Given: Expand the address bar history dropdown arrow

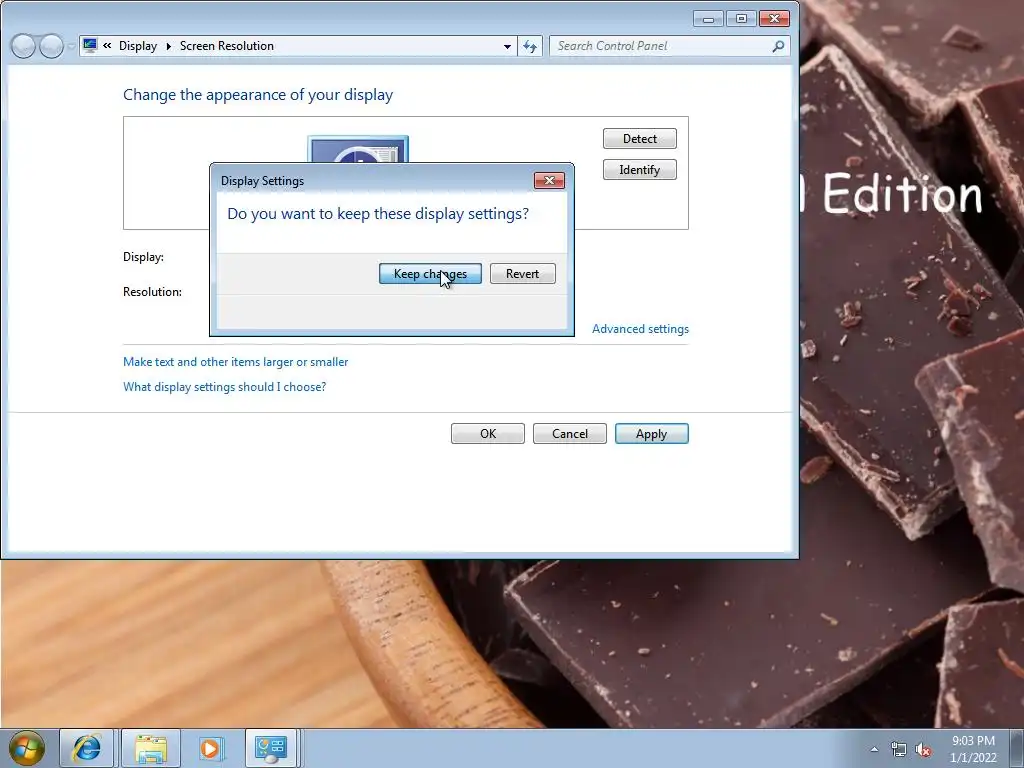Looking at the screenshot, I should point(507,46).
